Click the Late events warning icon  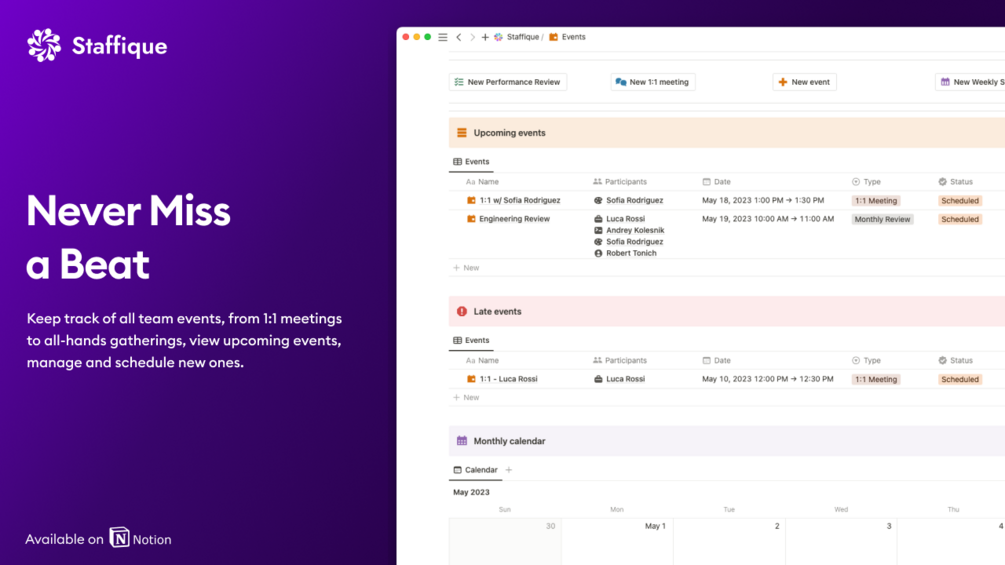click(x=461, y=311)
